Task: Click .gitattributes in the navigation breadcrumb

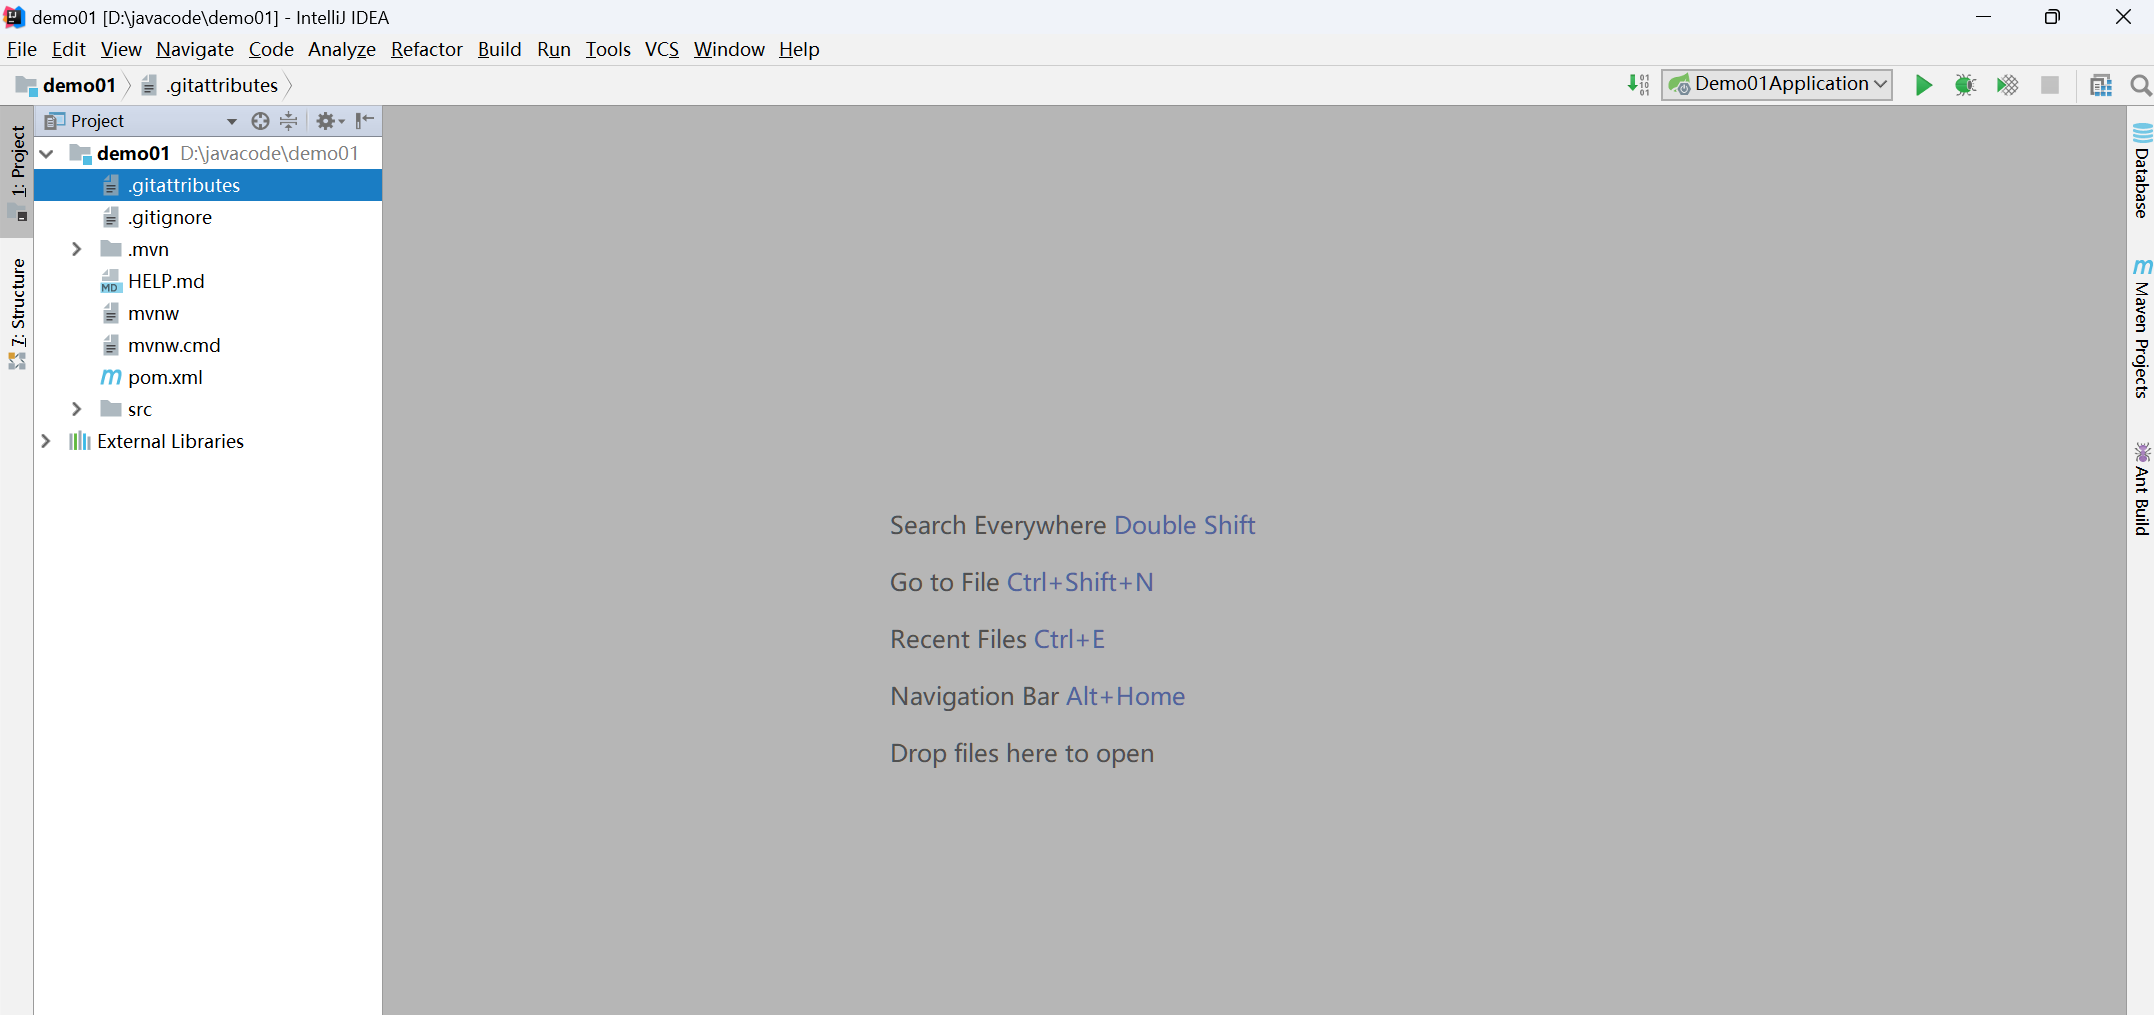Action: 210,85
